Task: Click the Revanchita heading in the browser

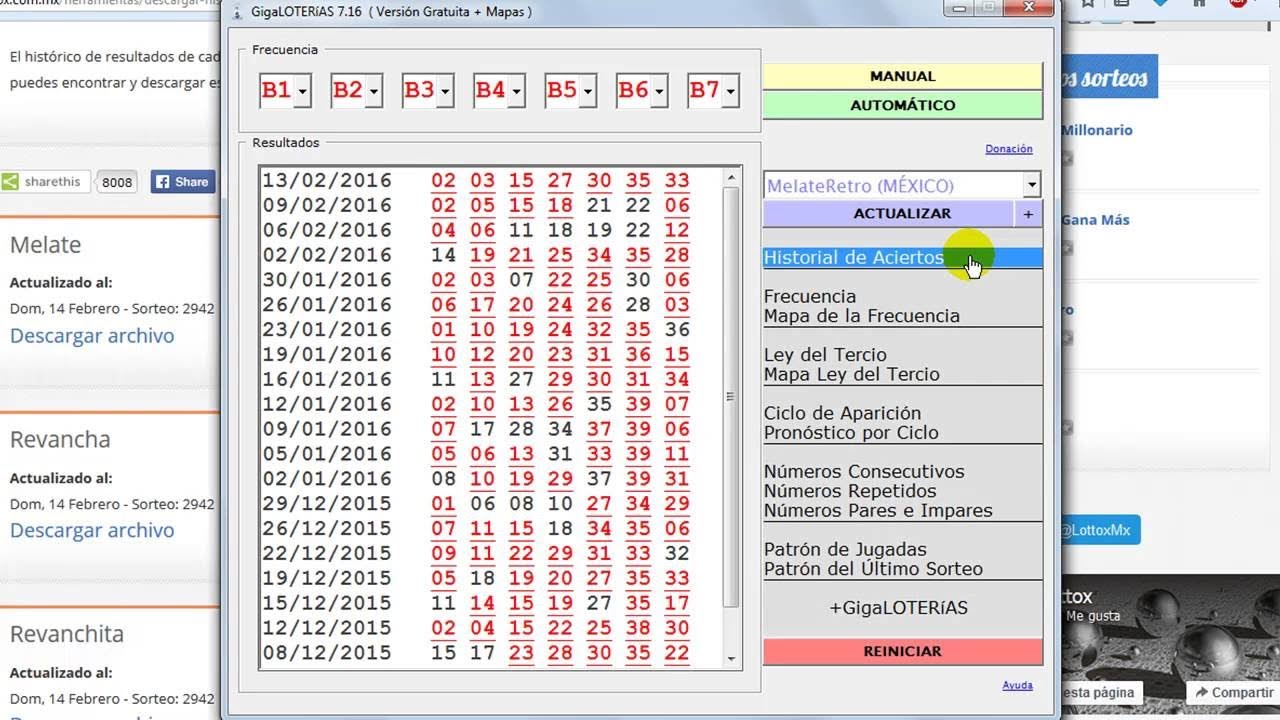Action: (67, 634)
